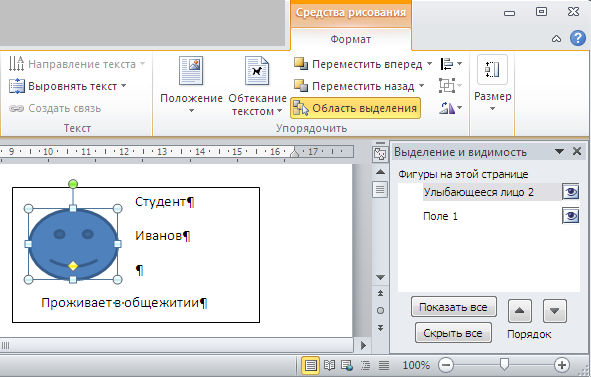This screenshot has width=591, height=377.
Task: Click the green rotation handle of smiley
Action: (x=73, y=184)
